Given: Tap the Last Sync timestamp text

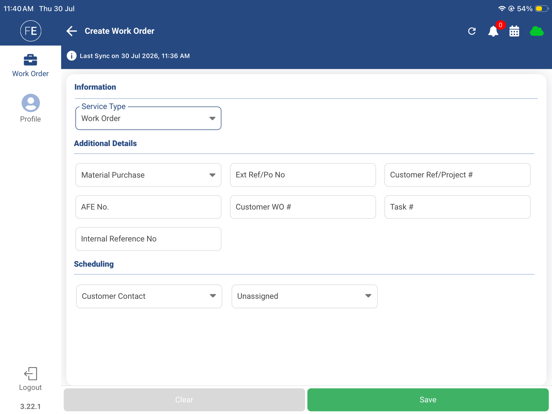Looking at the screenshot, I should 135,56.
